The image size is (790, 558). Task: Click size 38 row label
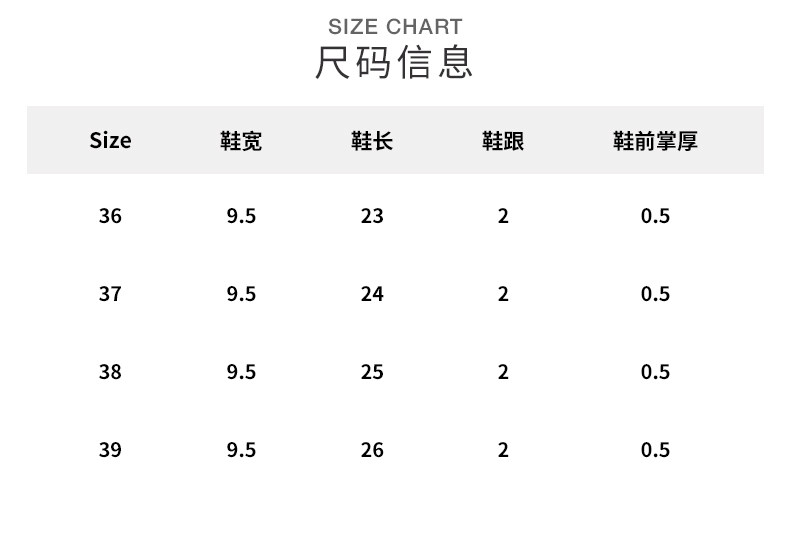click(x=110, y=372)
